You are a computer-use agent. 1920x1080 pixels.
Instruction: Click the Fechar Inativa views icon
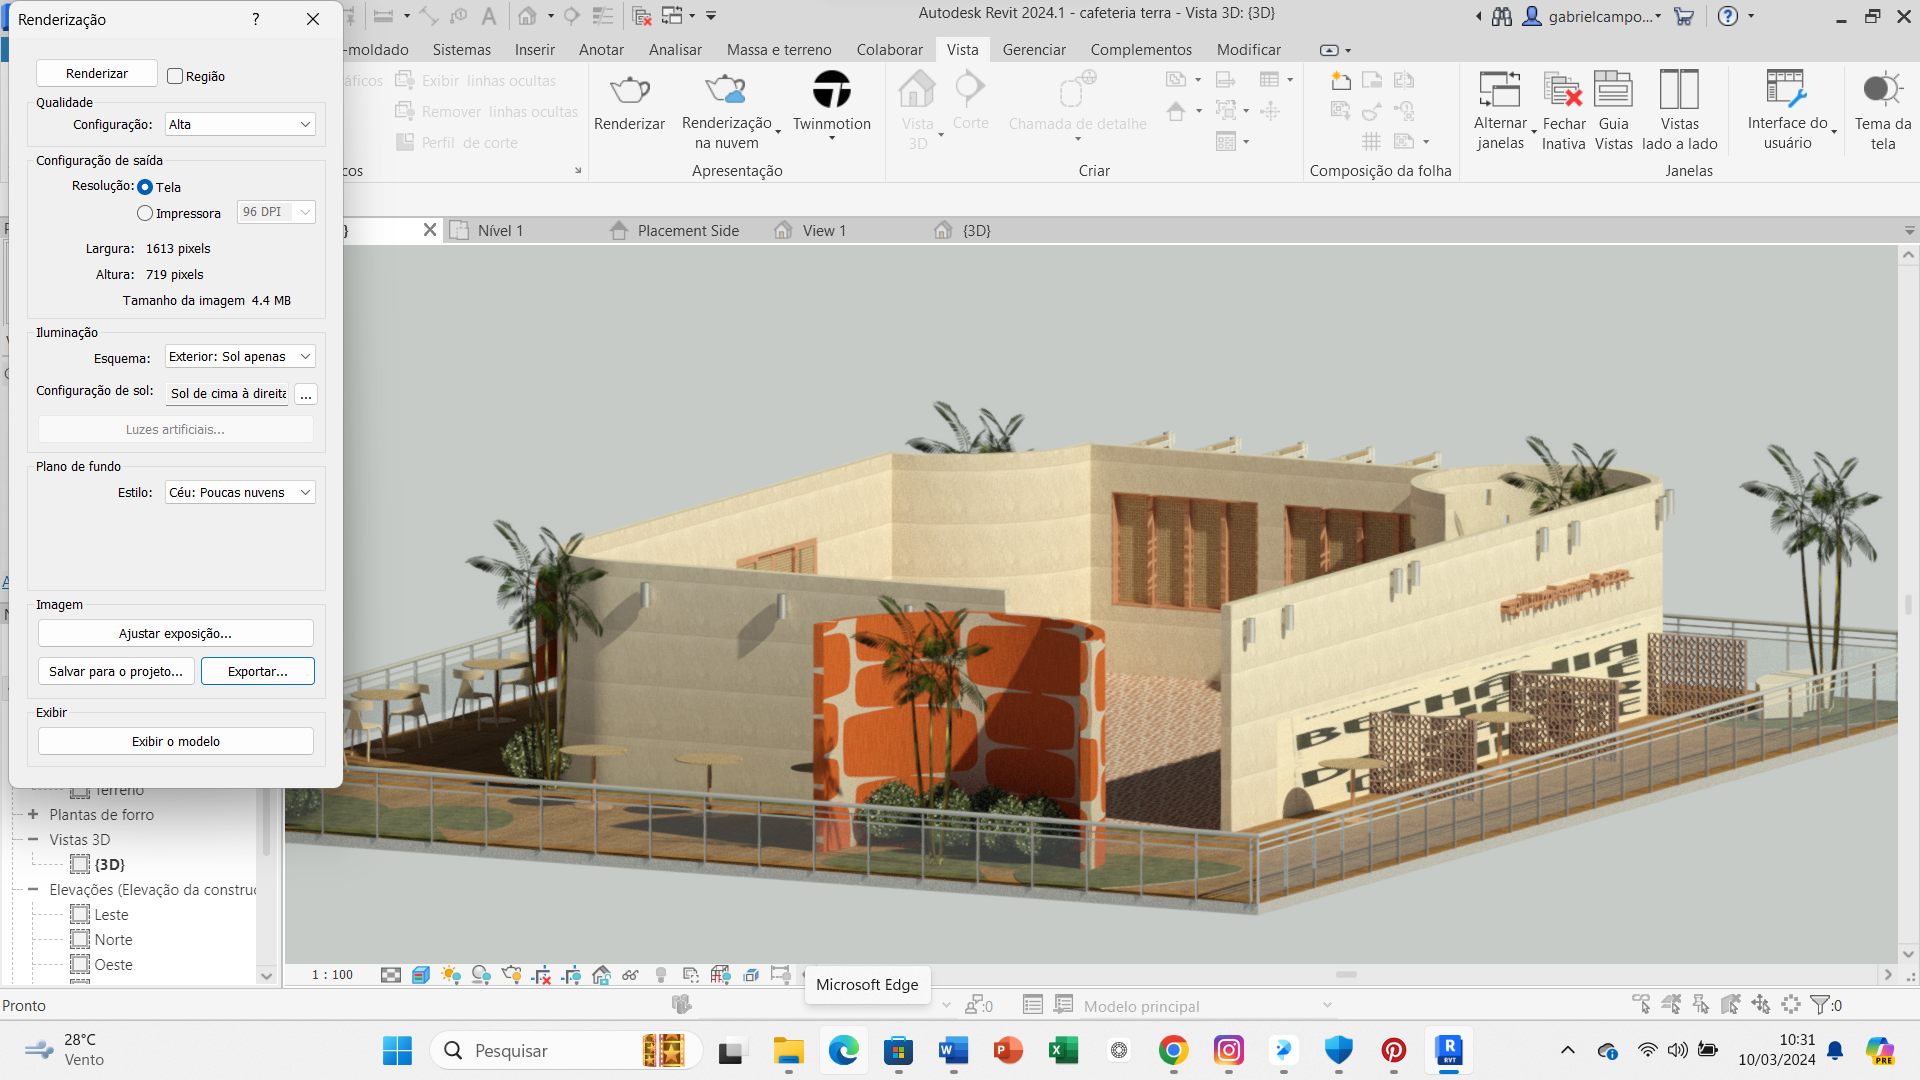tap(1563, 91)
